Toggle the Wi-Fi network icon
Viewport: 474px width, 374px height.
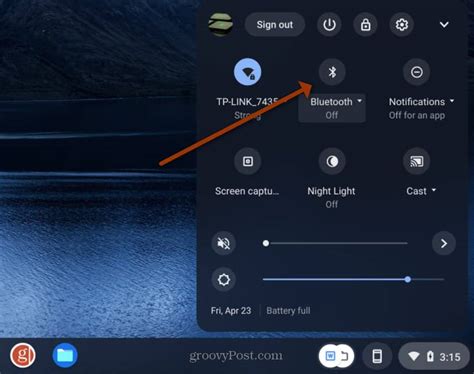[x=247, y=72]
